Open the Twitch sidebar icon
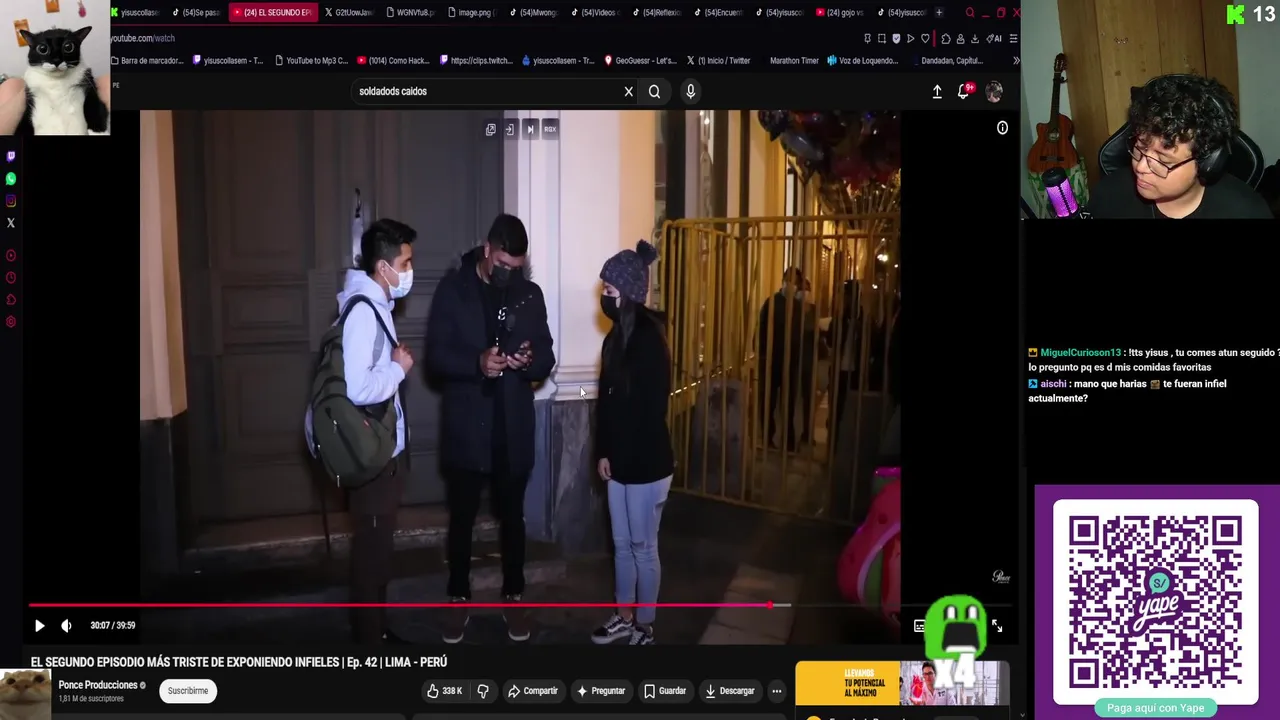This screenshot has height=720, width=1280. point(11,156)
